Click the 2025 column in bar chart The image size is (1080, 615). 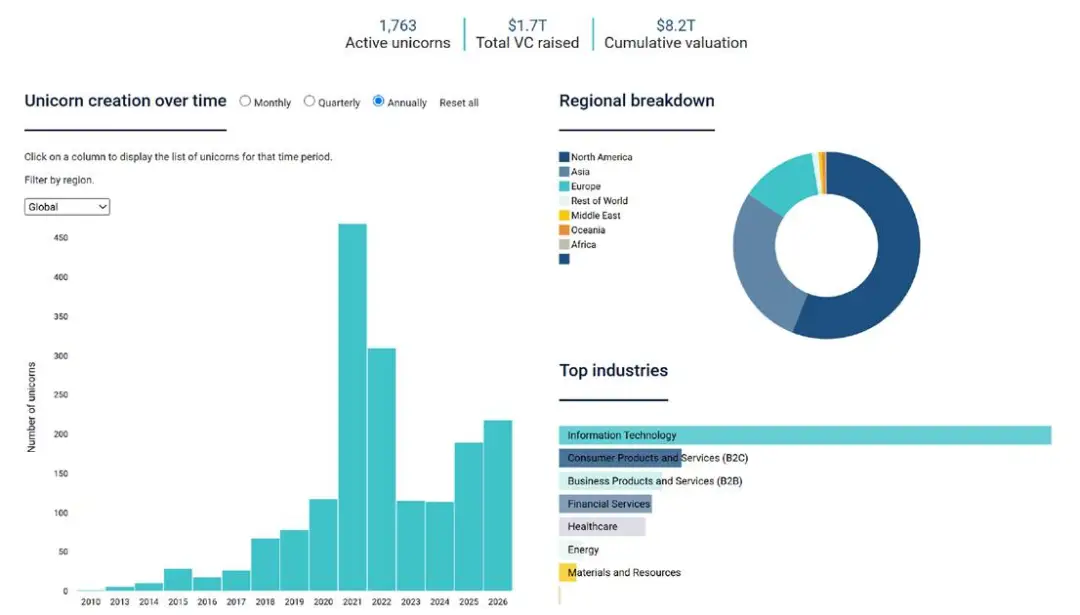pyautogui.click(x=469, y=517)
